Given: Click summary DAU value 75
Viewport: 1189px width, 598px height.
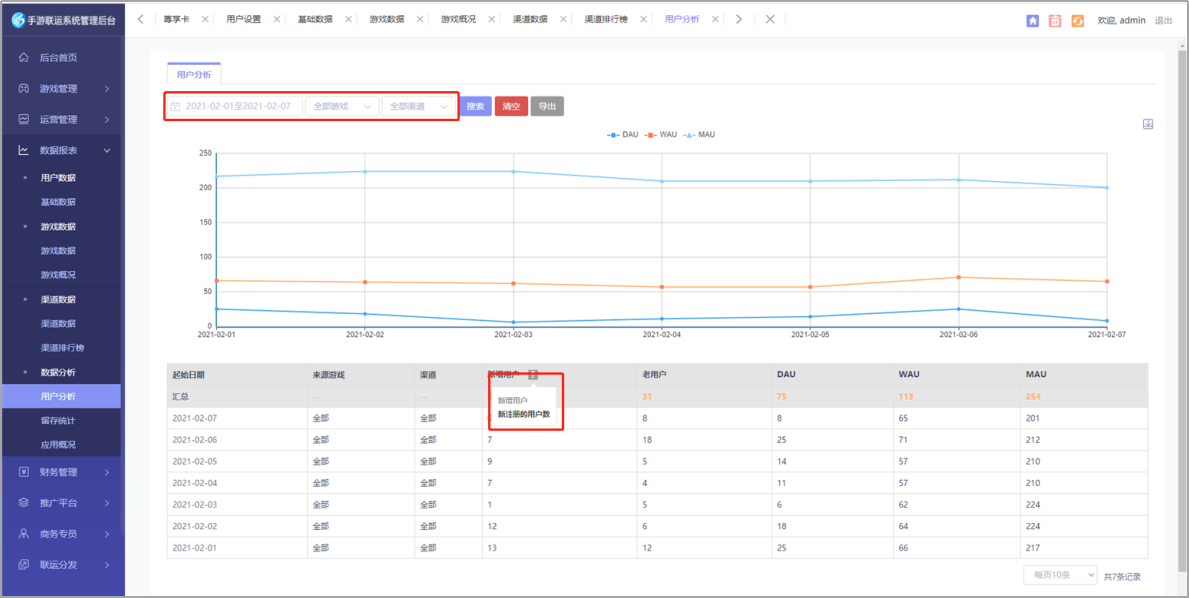Looking at the screenshot, I should [782, 396].
